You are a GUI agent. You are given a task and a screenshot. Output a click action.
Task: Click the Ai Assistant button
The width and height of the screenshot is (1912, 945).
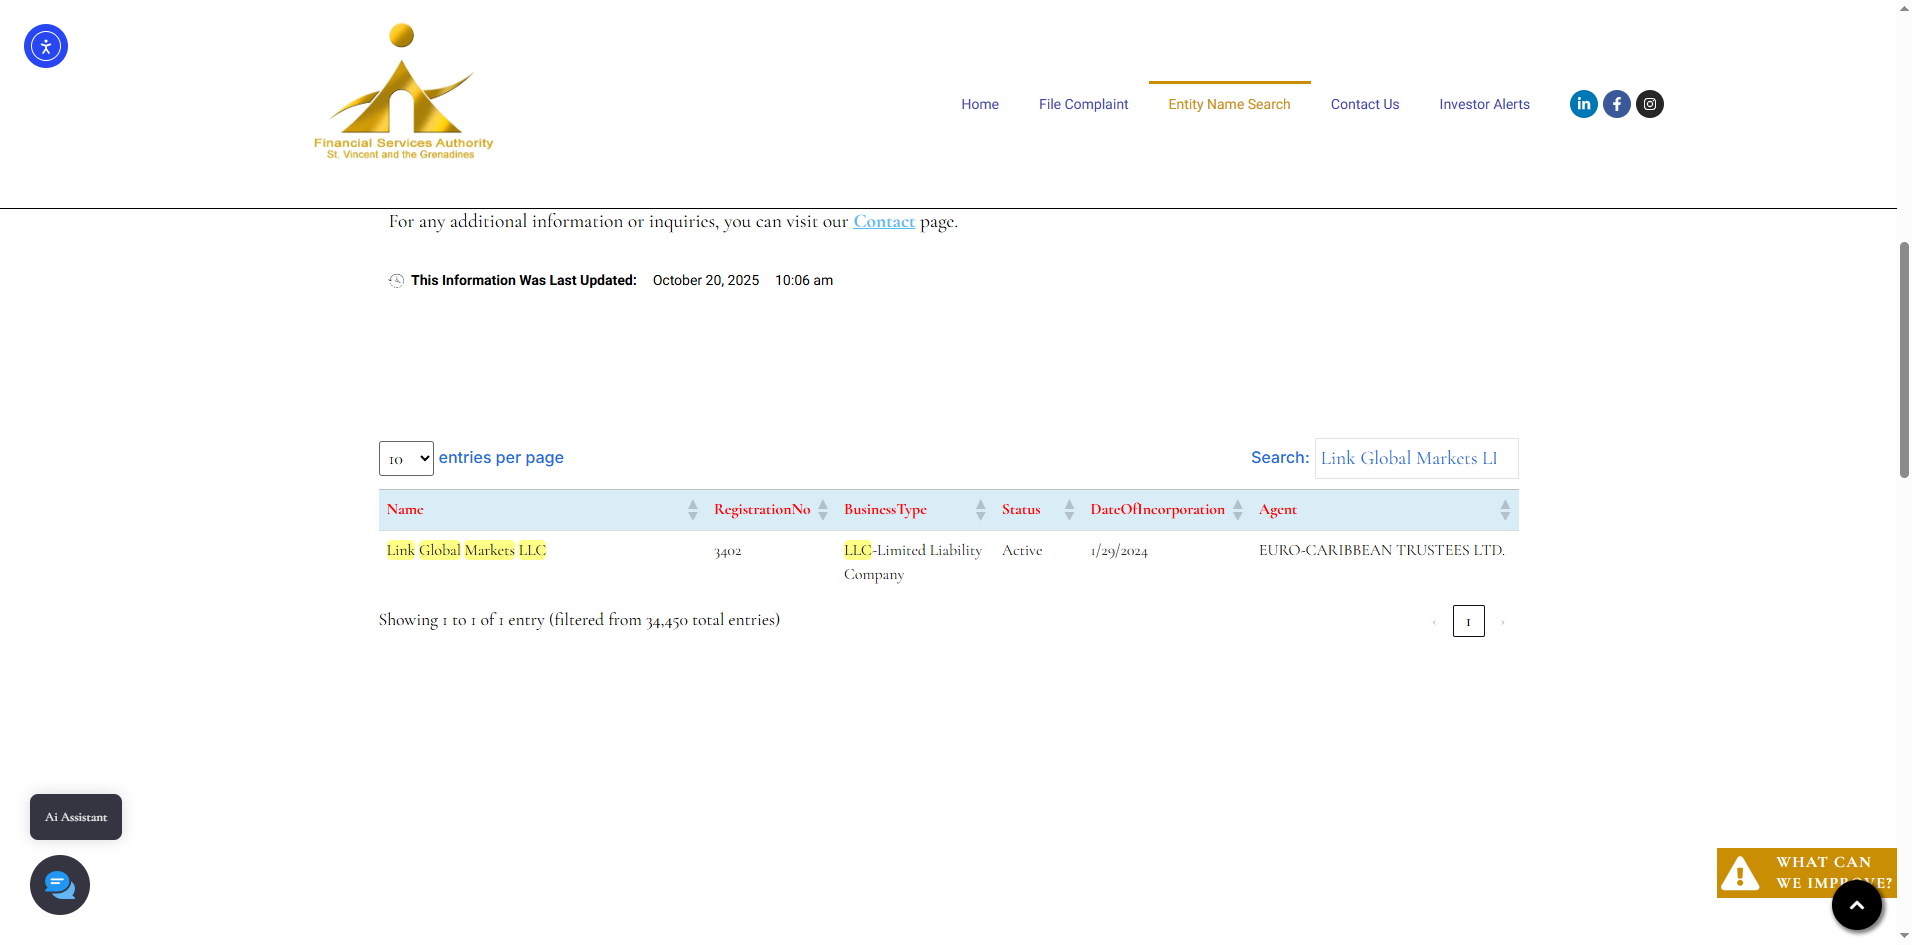tap(76, 817)
